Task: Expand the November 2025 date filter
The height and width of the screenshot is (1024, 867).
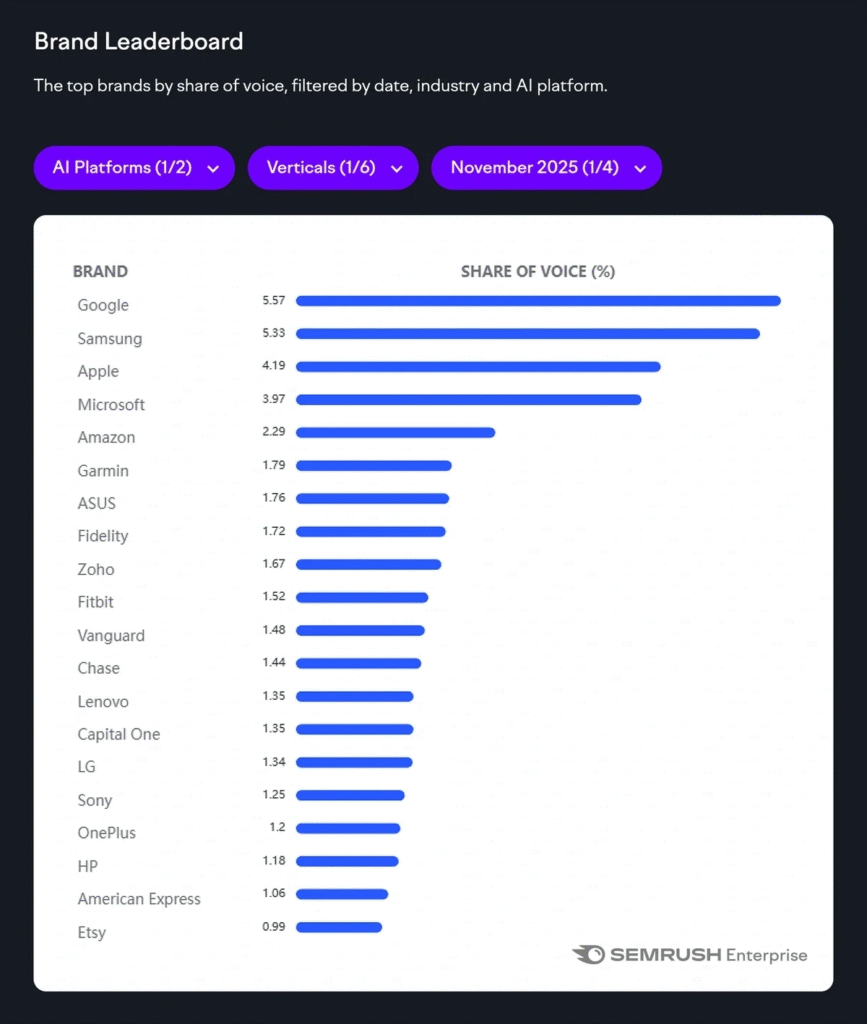Action: pos(546,168)
